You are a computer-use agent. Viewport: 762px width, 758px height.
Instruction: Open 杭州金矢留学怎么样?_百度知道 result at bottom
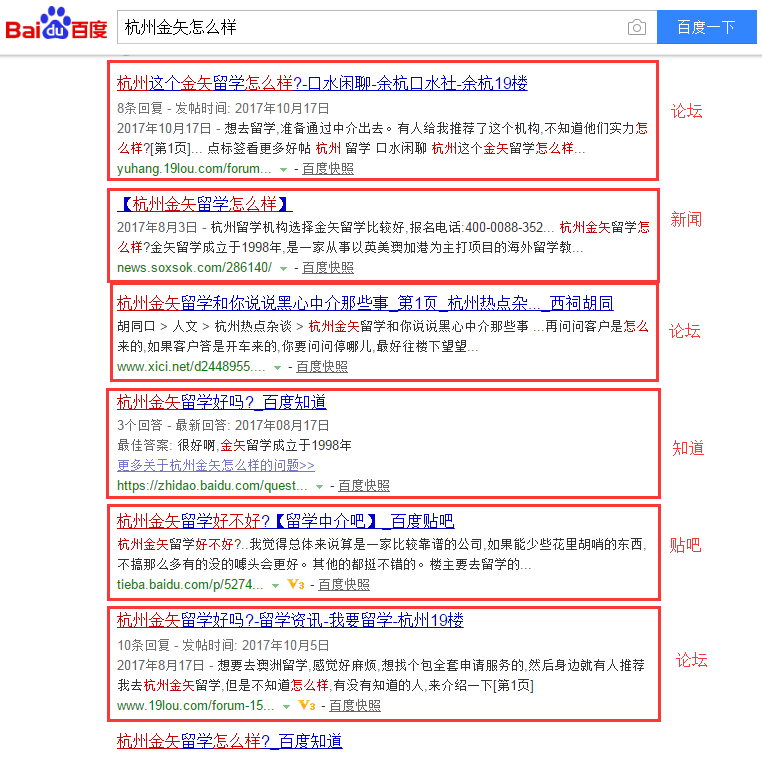[x=229, y=741]
